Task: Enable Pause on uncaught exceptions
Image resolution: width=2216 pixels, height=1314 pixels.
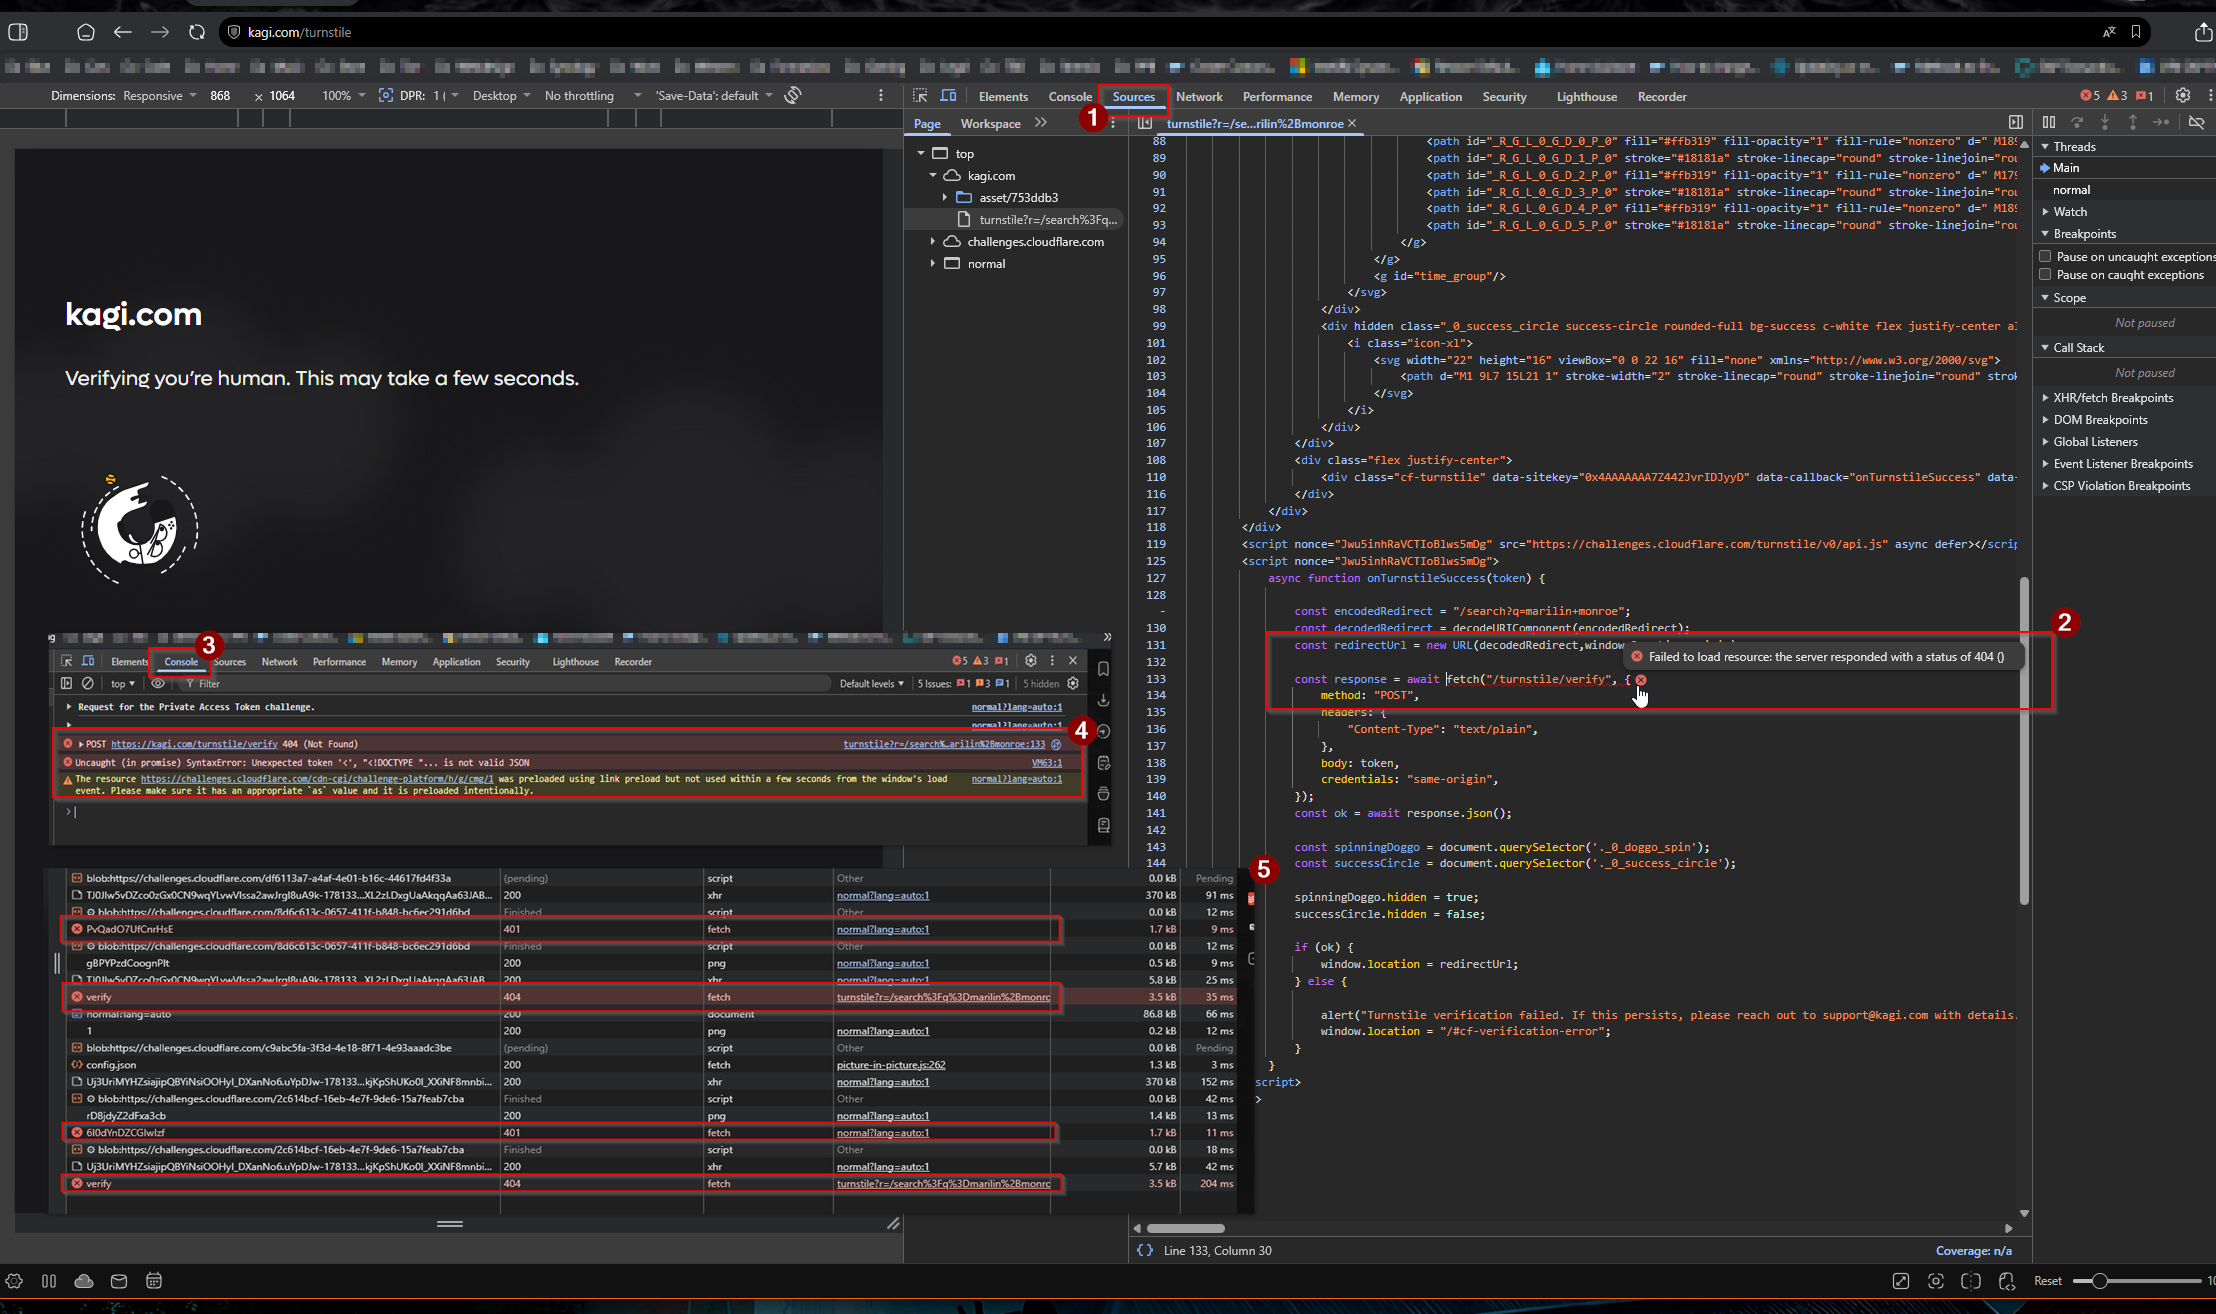Action: point(2045,257)
